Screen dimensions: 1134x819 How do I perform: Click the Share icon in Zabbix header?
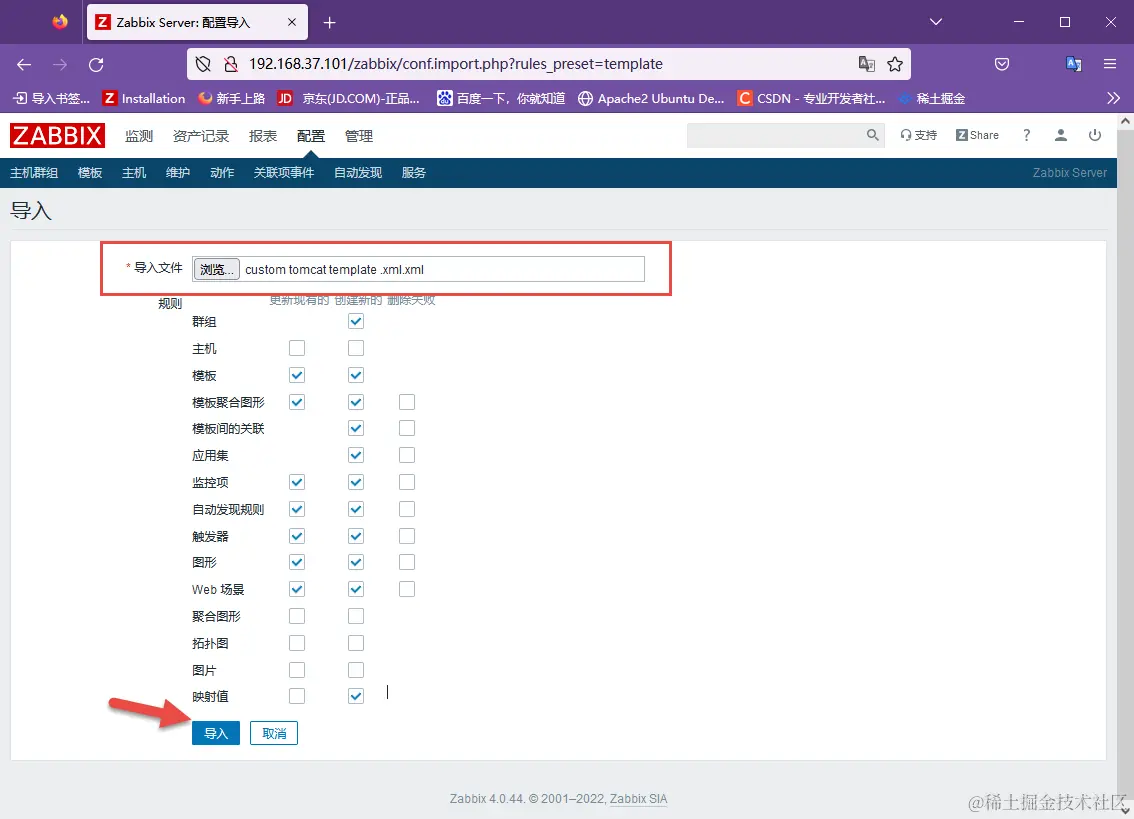click(x=976, y=134)
